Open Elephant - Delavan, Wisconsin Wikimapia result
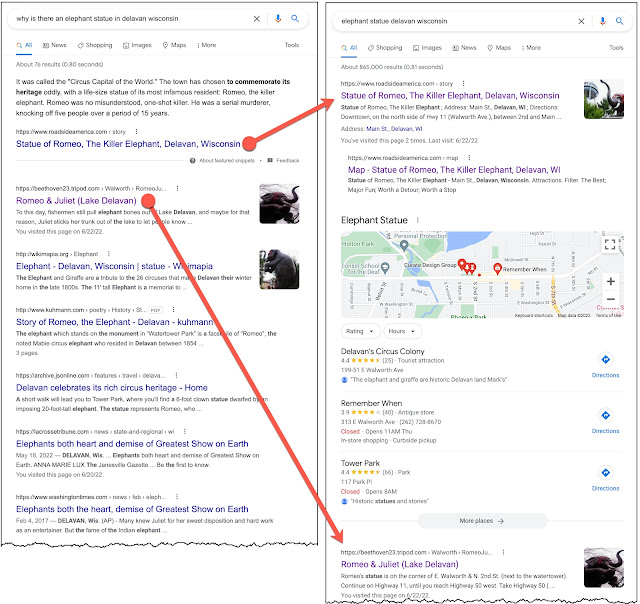The height and width of the screenshot is (604, 640). click(x=114, y=266)
